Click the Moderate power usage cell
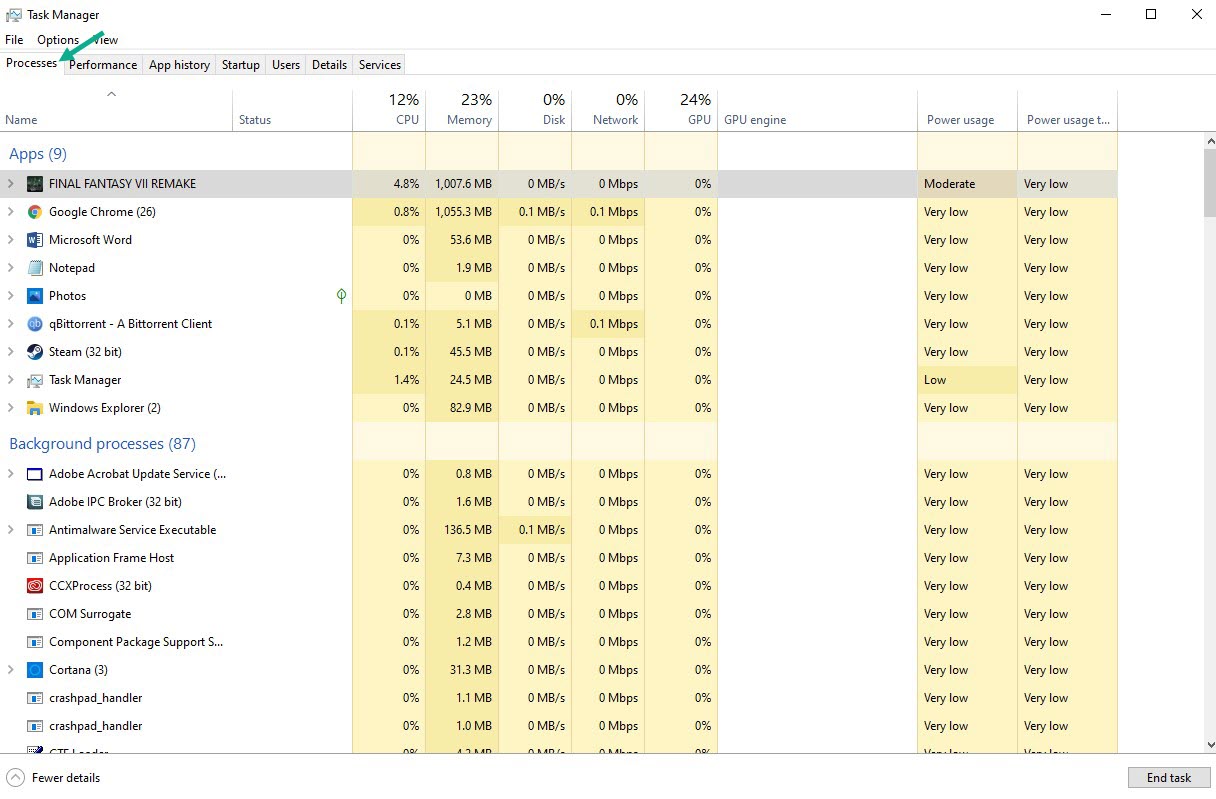1216x799 pixels. pyautogui.click(x=967, y=184)
